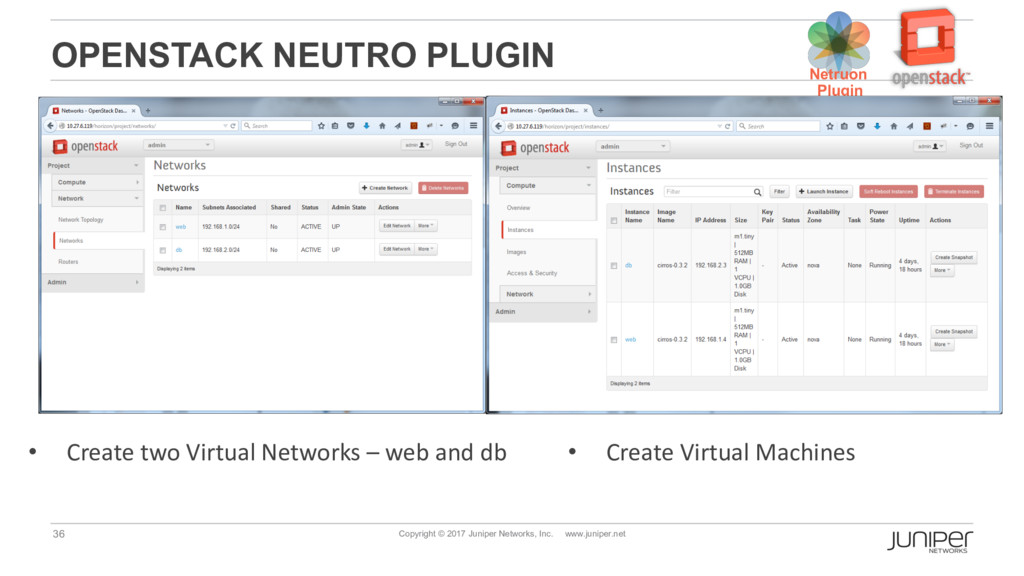Tick the web instance row checkbox

tap(614, 340)
